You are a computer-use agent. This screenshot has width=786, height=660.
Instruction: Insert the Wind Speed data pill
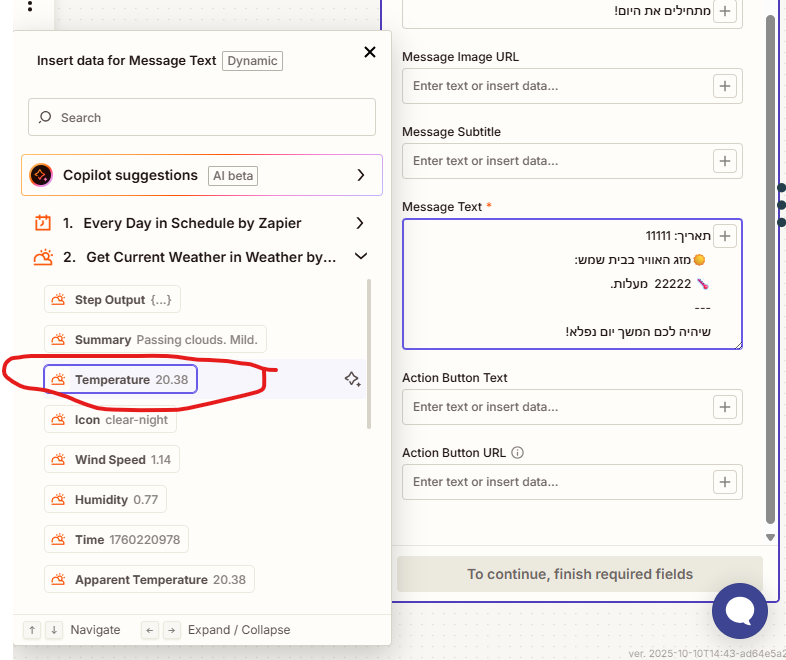tap(112, 460)
